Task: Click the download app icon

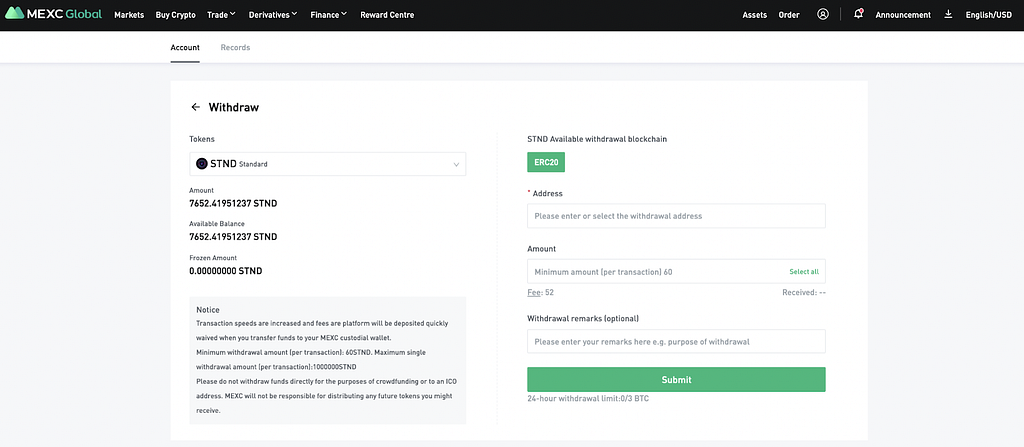Action: tap(948, 14)
